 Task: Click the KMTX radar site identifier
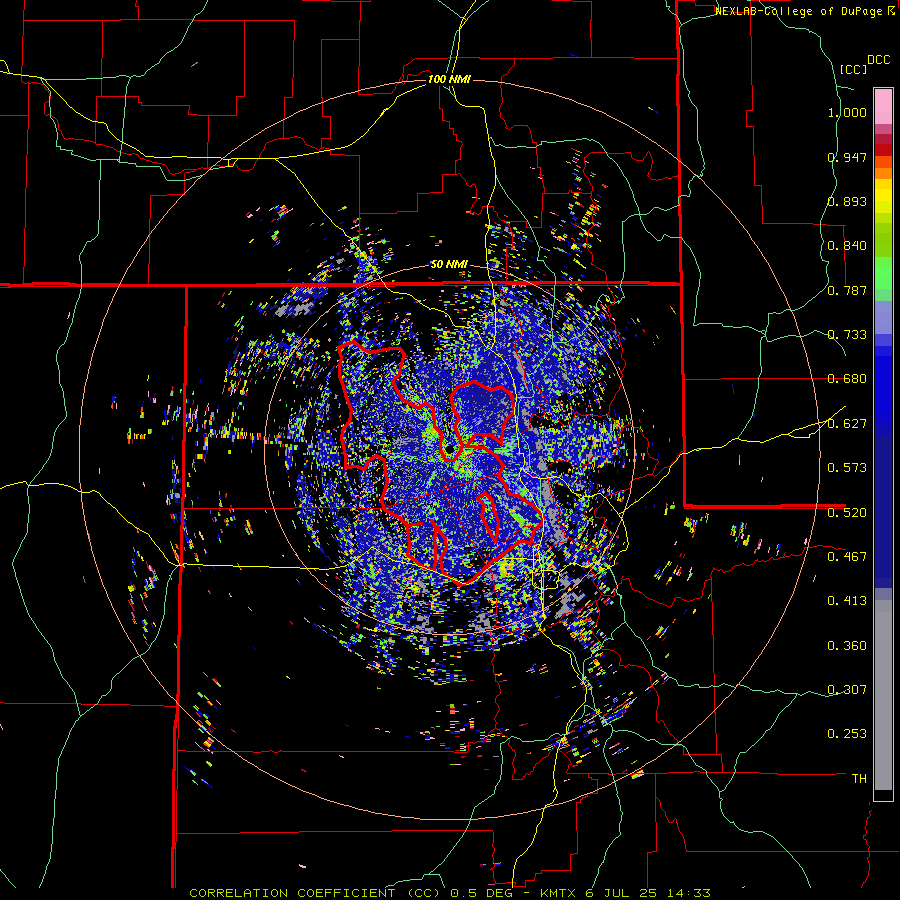(x=560, y=893)
